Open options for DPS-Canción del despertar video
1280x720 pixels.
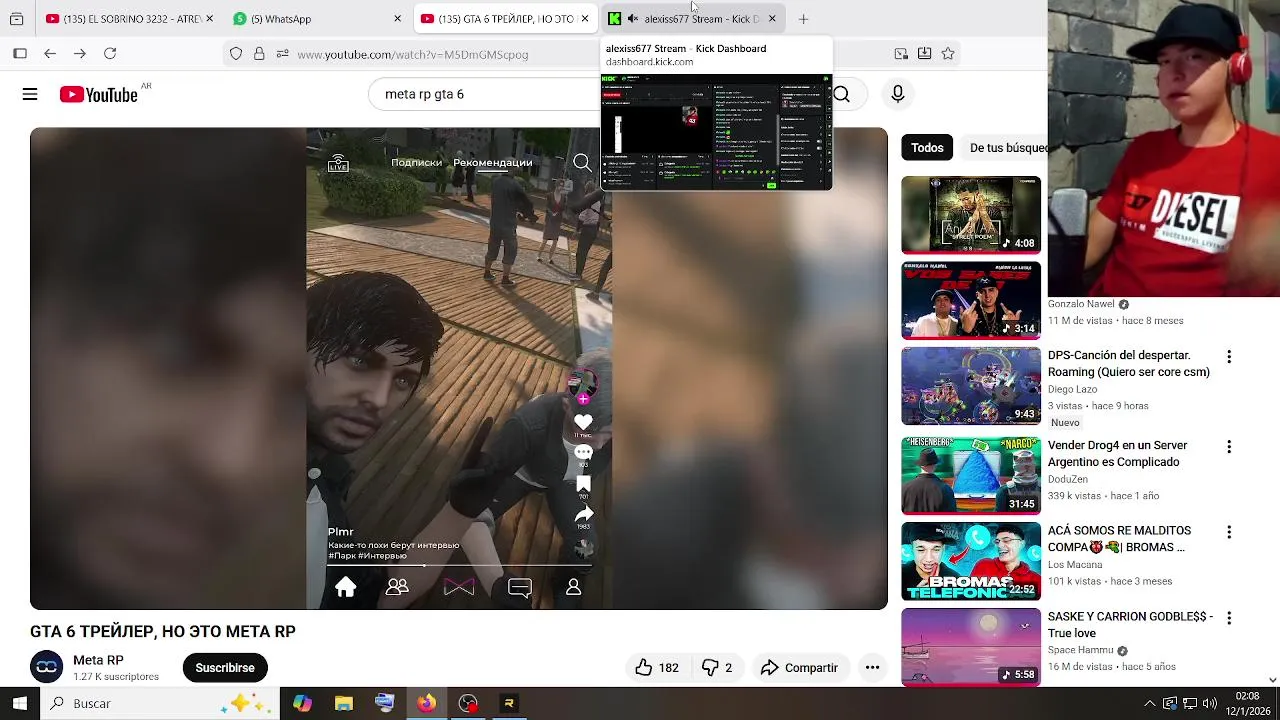[1229, 357]
